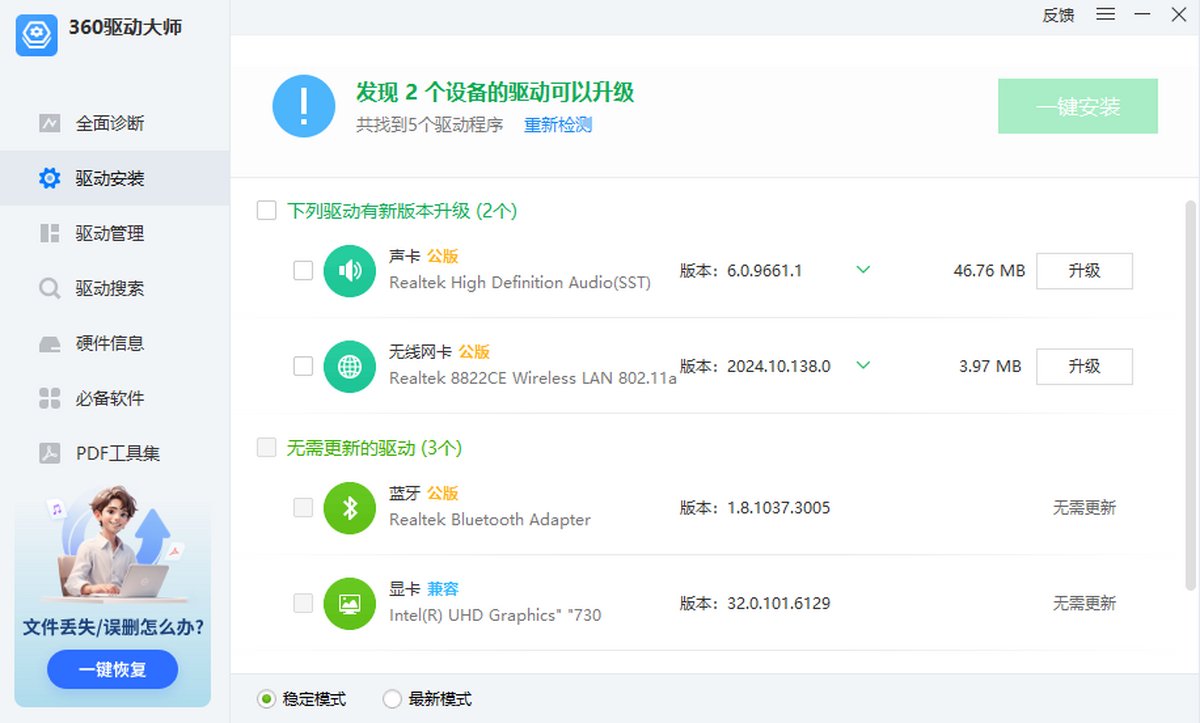This screenshot has width=1200, height=723.
Task: Select all drivers needing upgrade checkbox
Action: (x=266, y=210)
